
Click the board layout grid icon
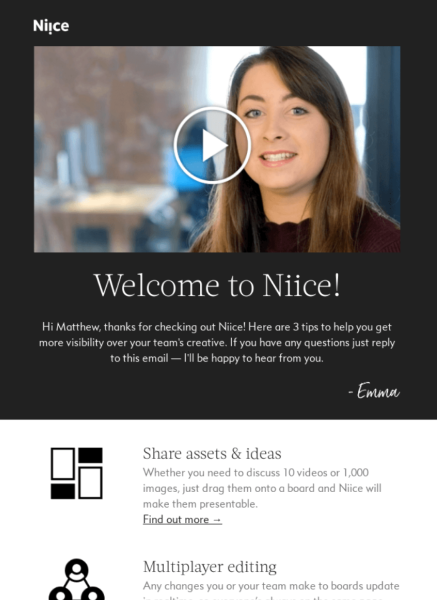click(x=77, y=473)
